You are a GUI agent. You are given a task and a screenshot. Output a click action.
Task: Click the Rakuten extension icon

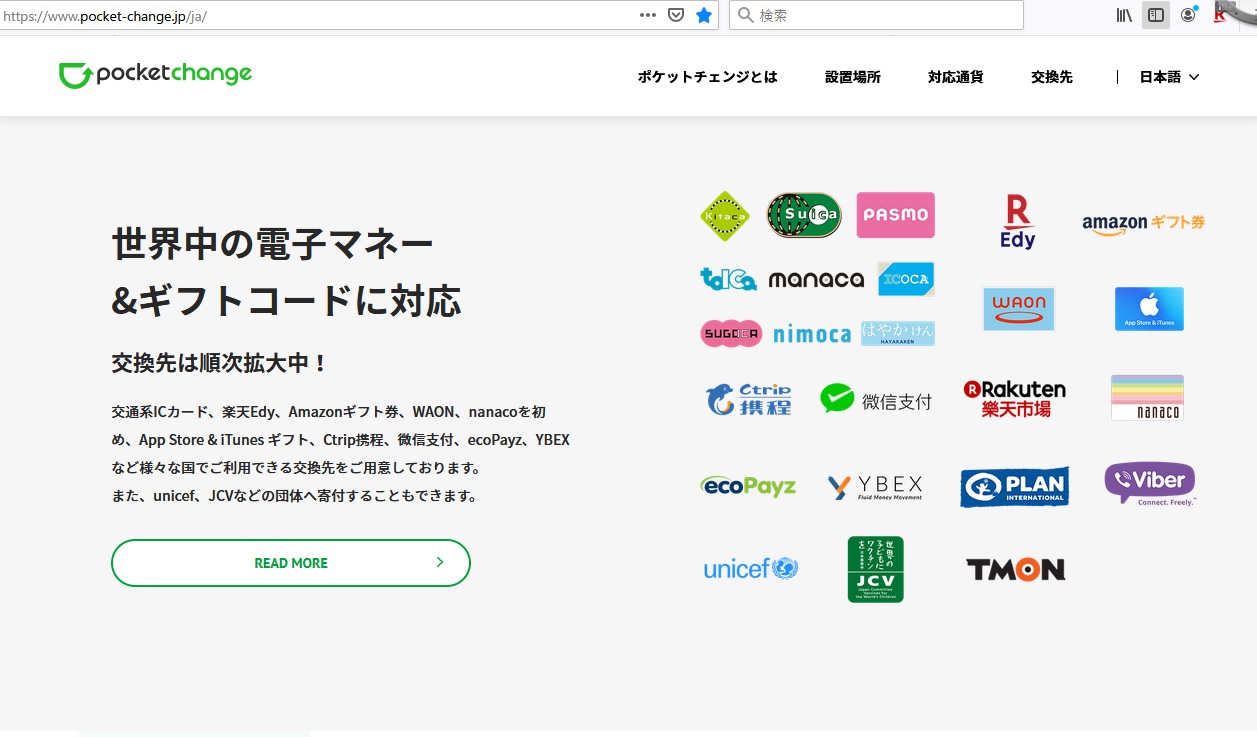[1219, 15]
